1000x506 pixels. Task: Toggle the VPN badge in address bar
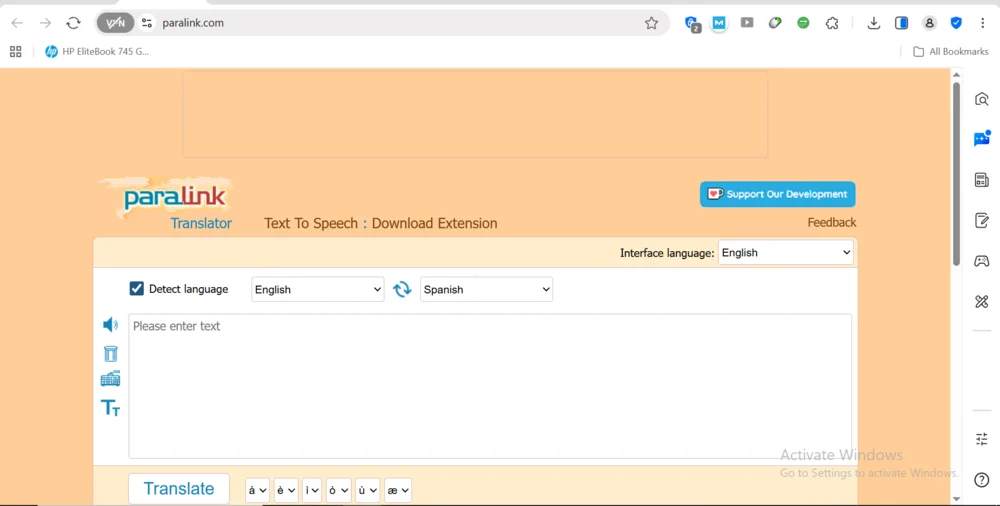(116, 23)
